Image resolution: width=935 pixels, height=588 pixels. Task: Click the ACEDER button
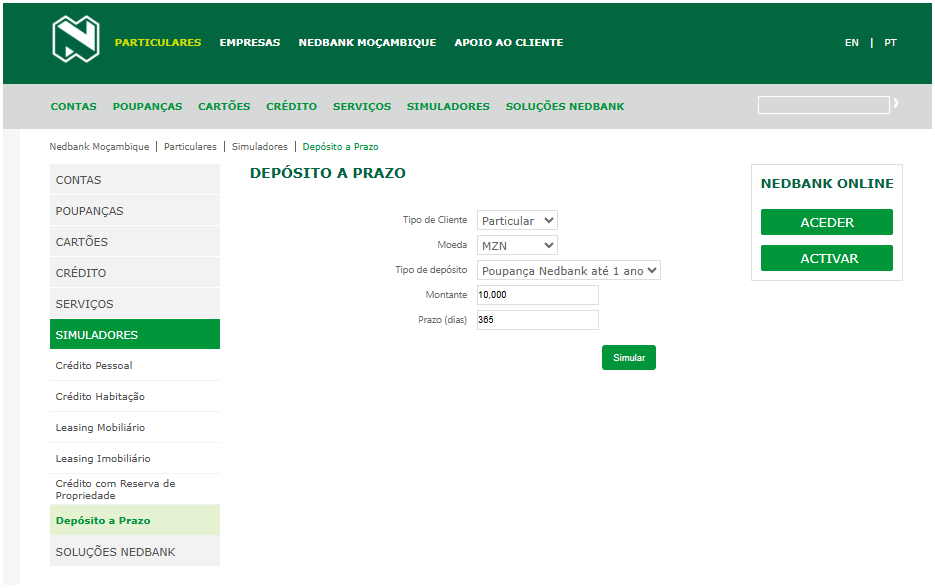click(827, 222)
